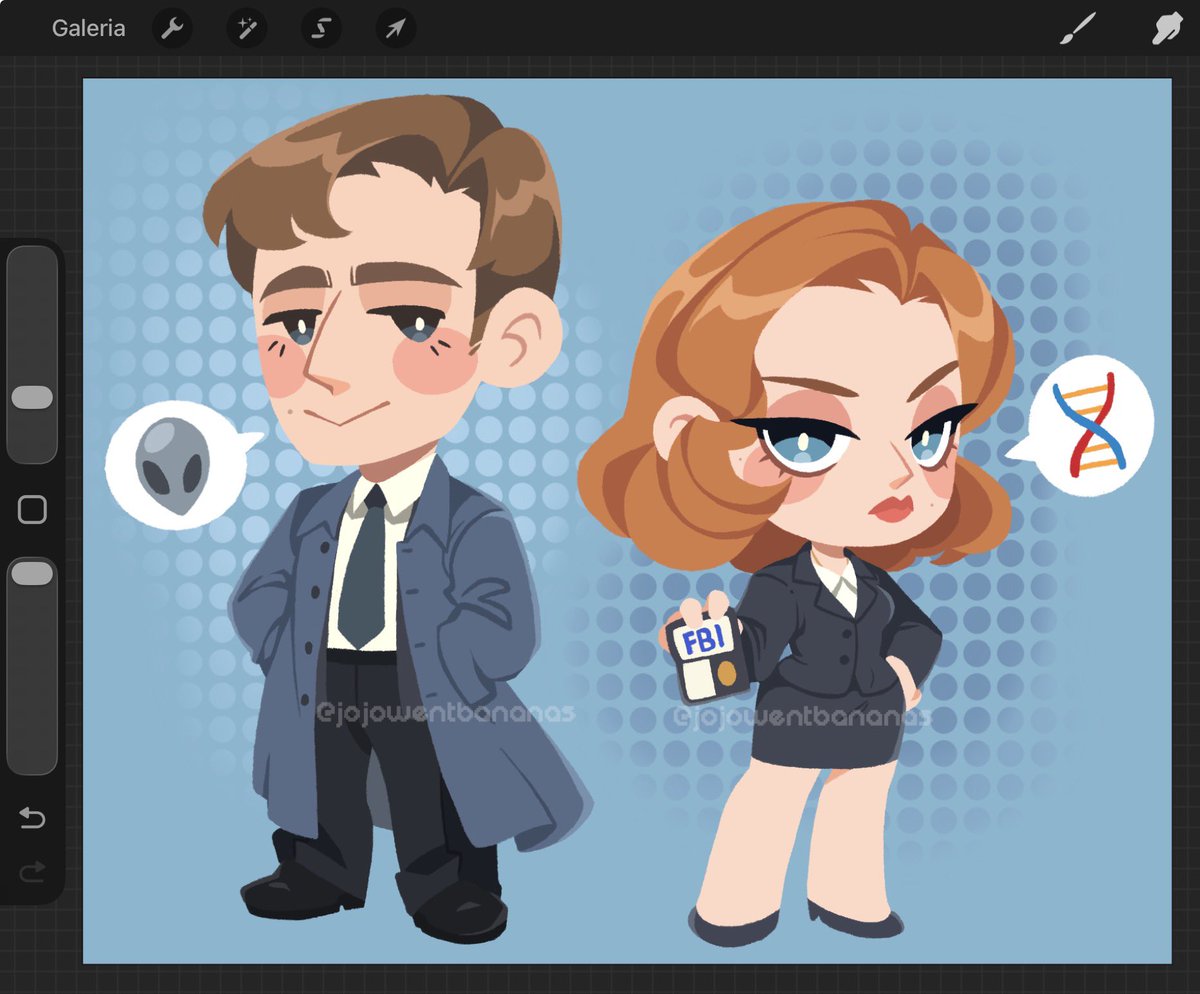Select the Smudge finger tool
This screenshot has width=1200, height=994.
[1167, 29]
